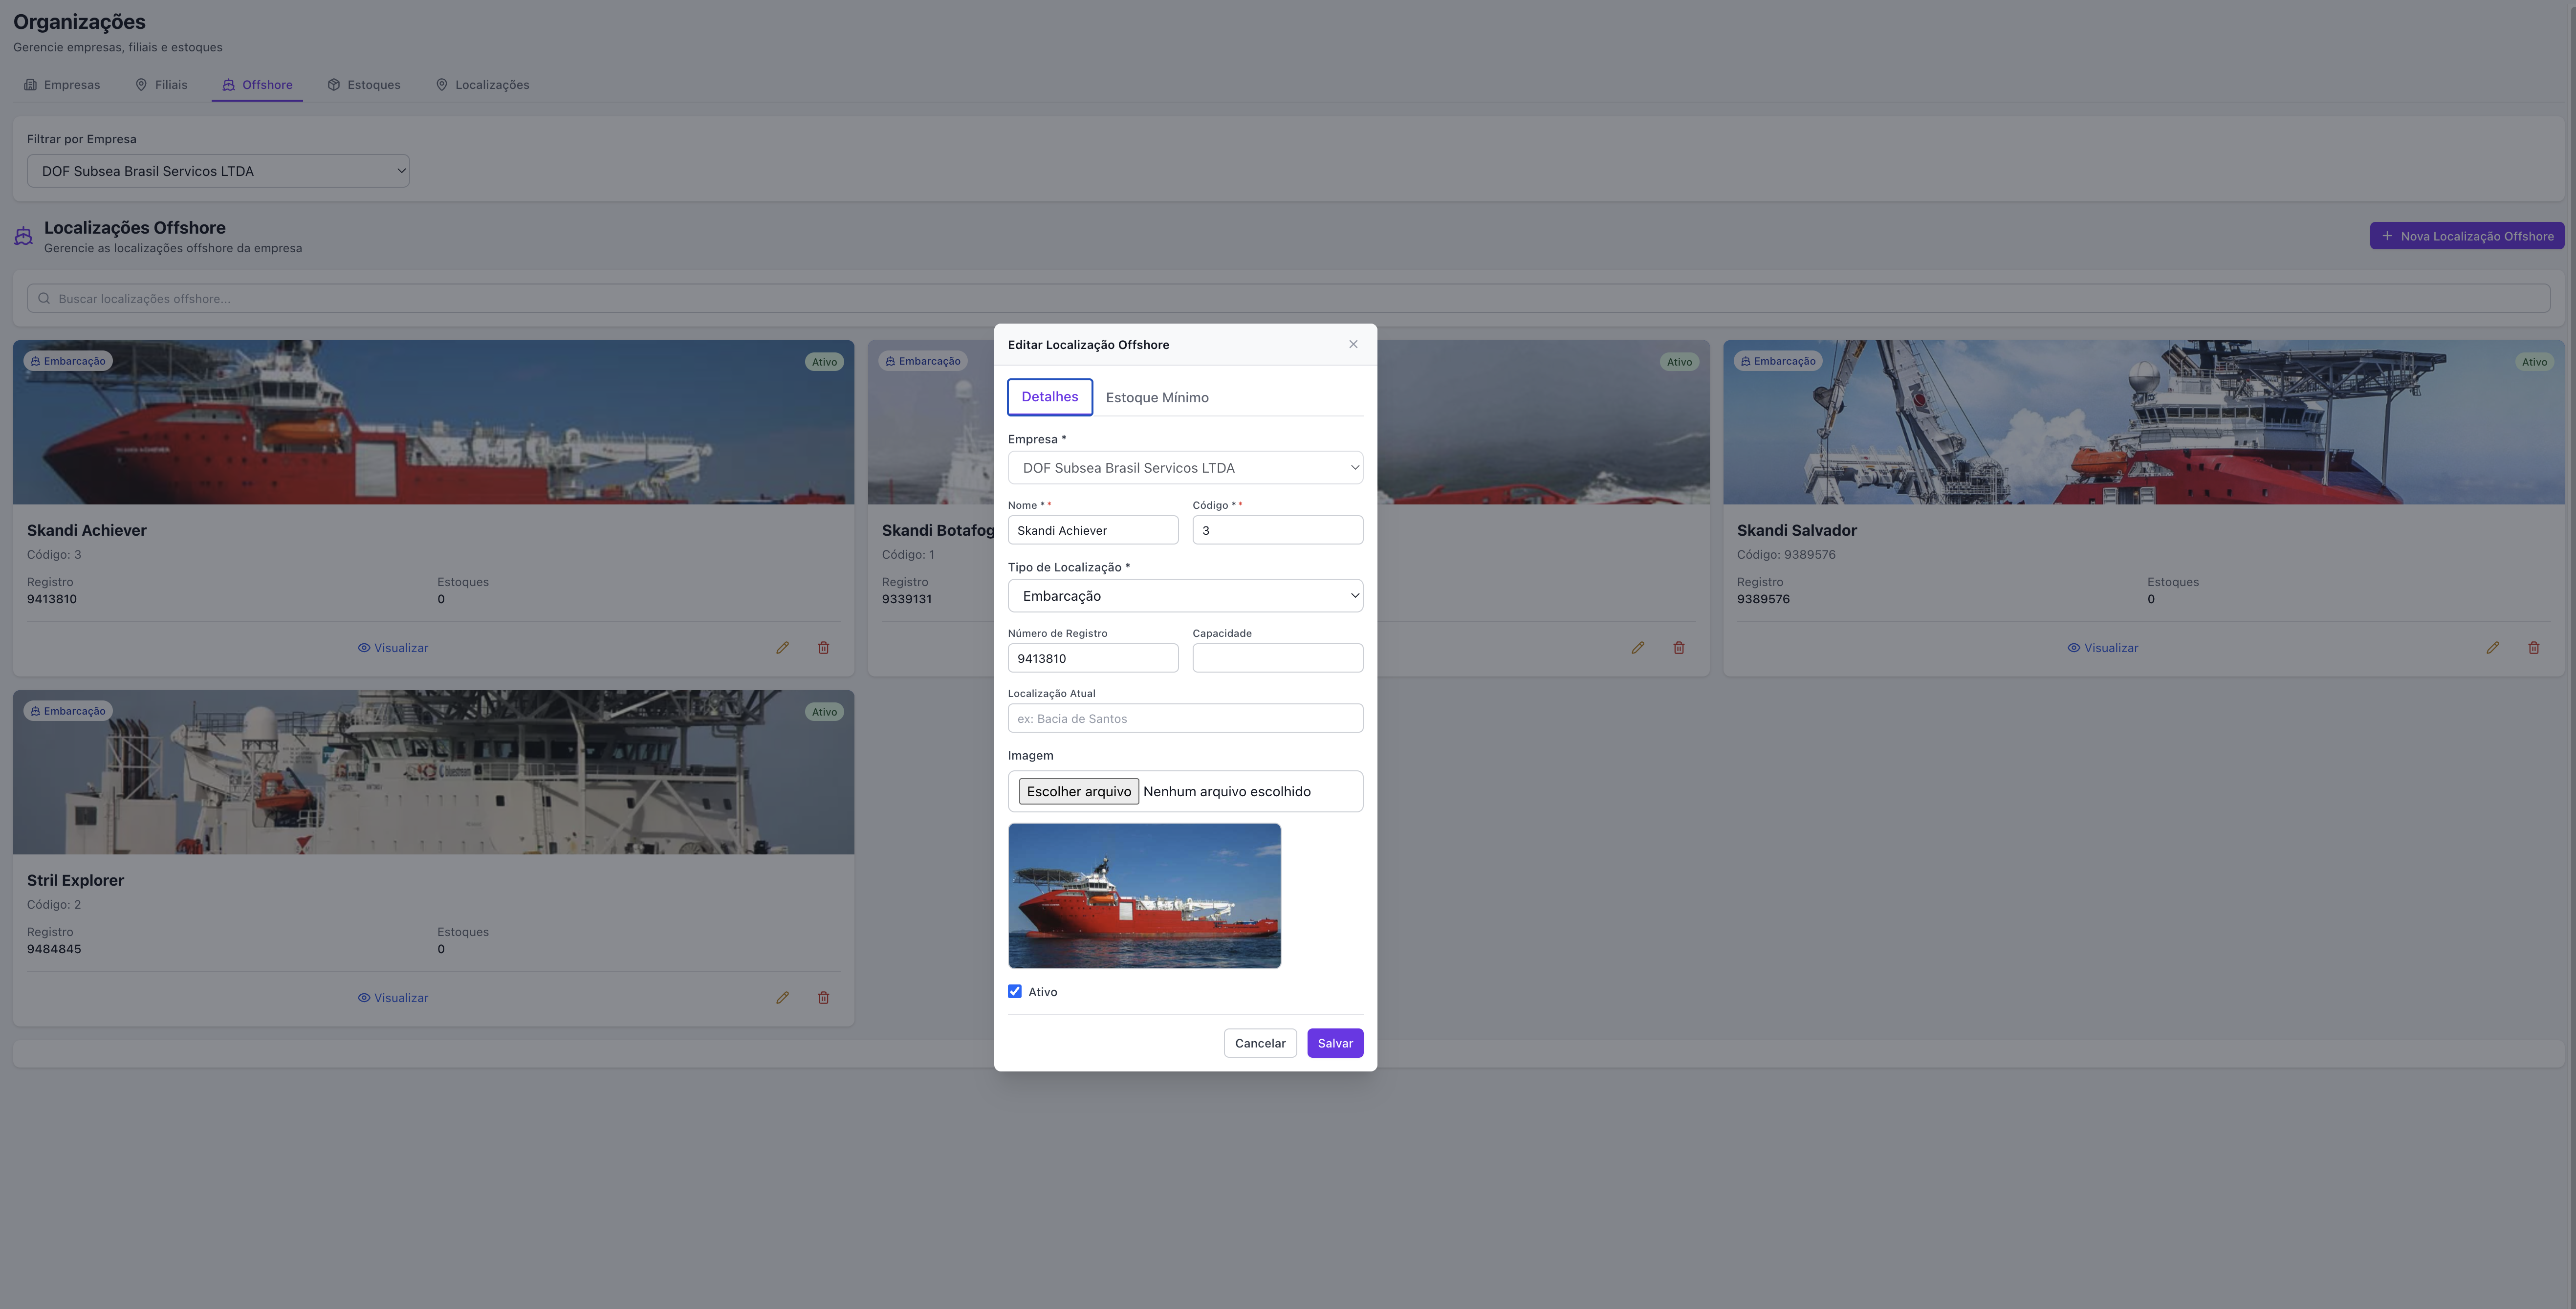Click the Estoques box icon in navigation
The image size is (2576, 1309).
pos(334,85)
